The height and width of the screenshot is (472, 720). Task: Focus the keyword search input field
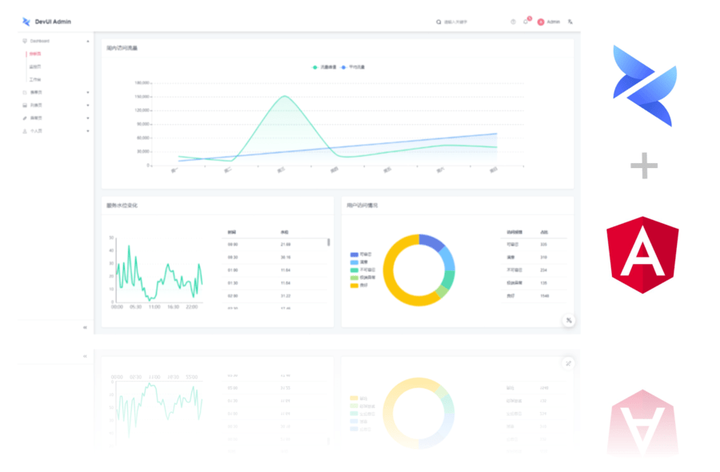pos(456,22)
